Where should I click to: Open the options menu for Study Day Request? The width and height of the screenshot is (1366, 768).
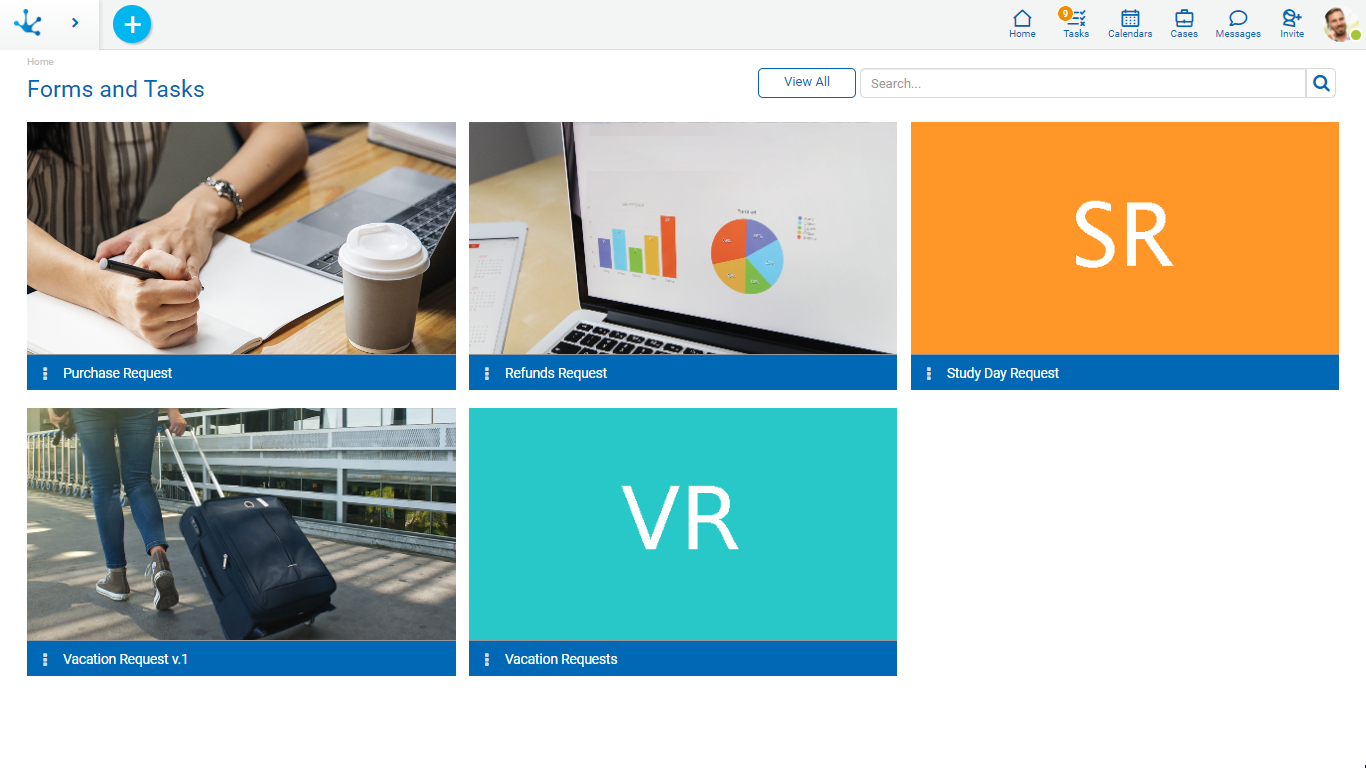coord(929,373)
